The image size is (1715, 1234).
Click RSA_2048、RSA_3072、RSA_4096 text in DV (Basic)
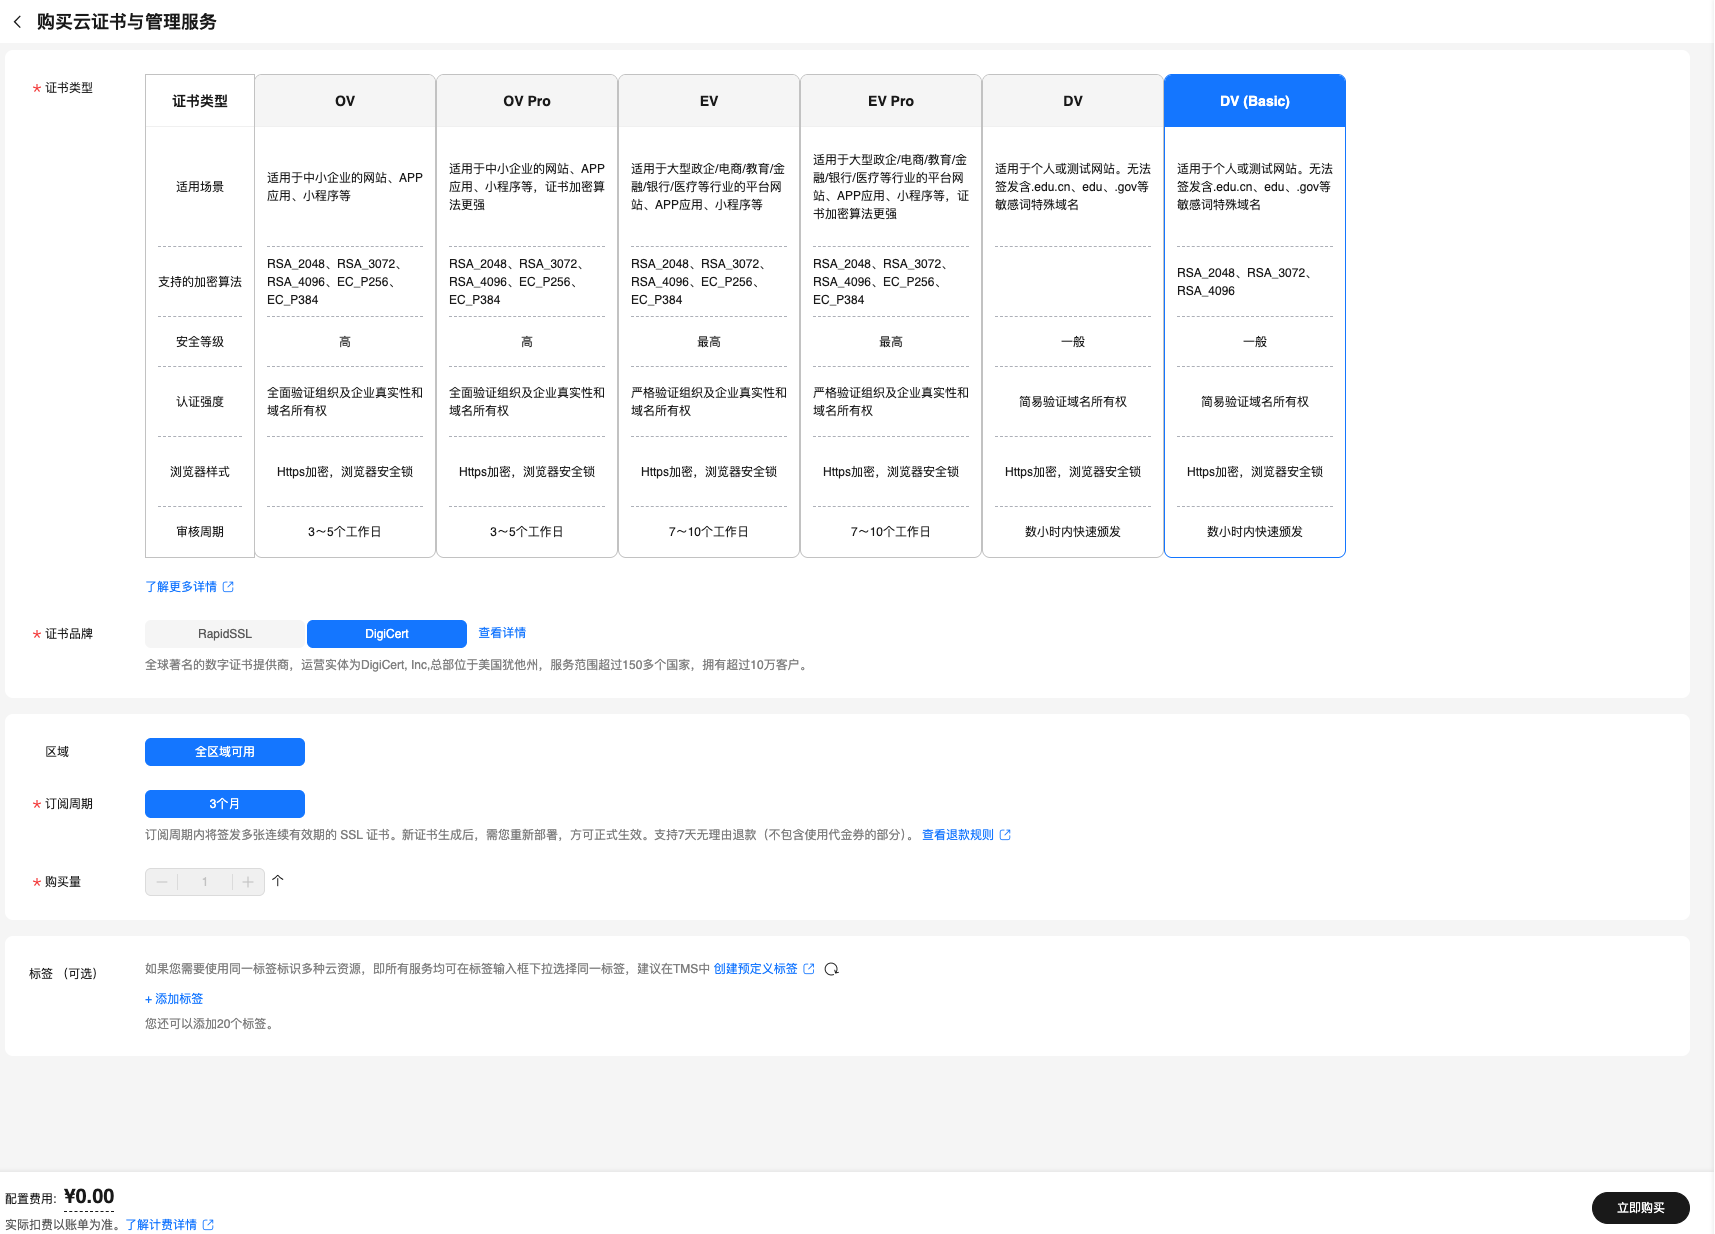[x=1244, y=282]
